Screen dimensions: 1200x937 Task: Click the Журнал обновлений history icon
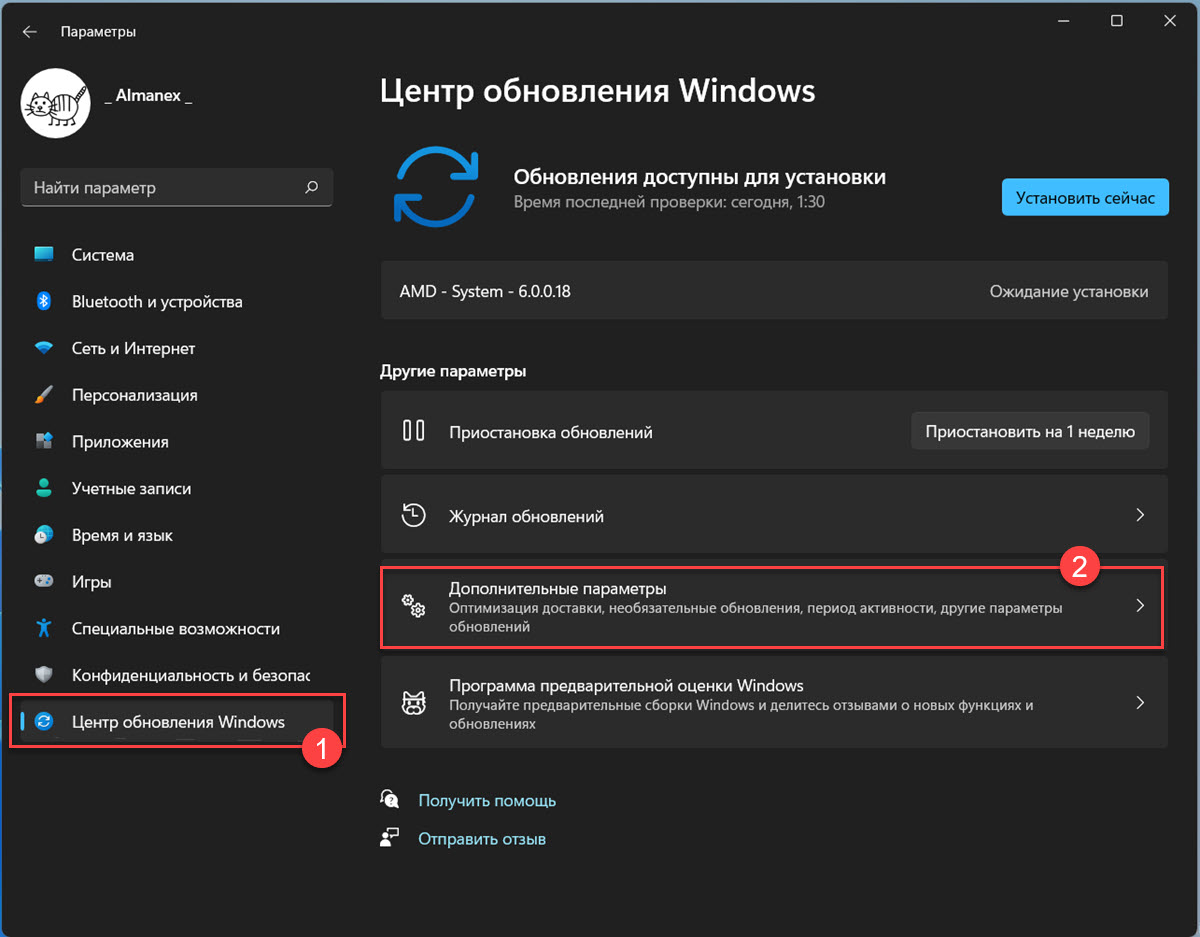tap(414, 516)
